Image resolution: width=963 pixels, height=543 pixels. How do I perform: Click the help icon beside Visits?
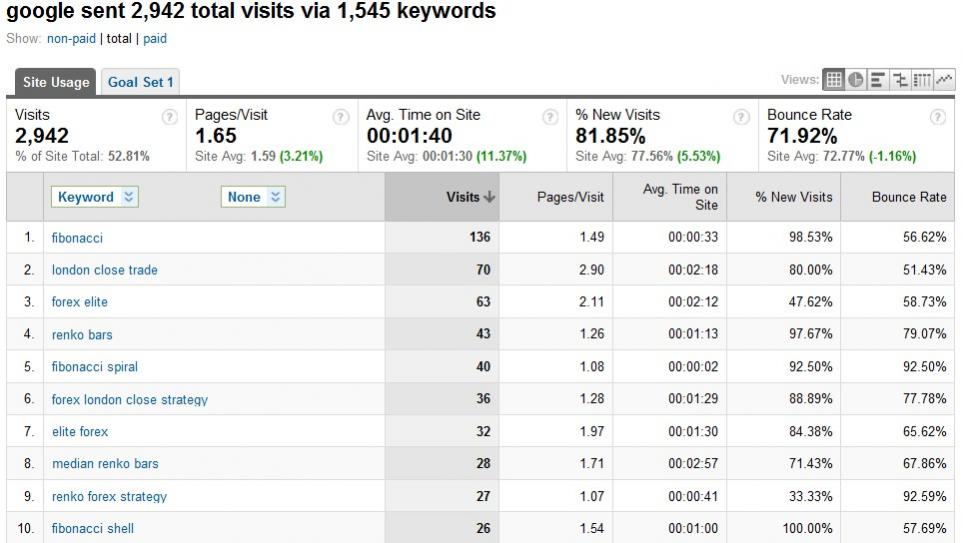[169, 116]
